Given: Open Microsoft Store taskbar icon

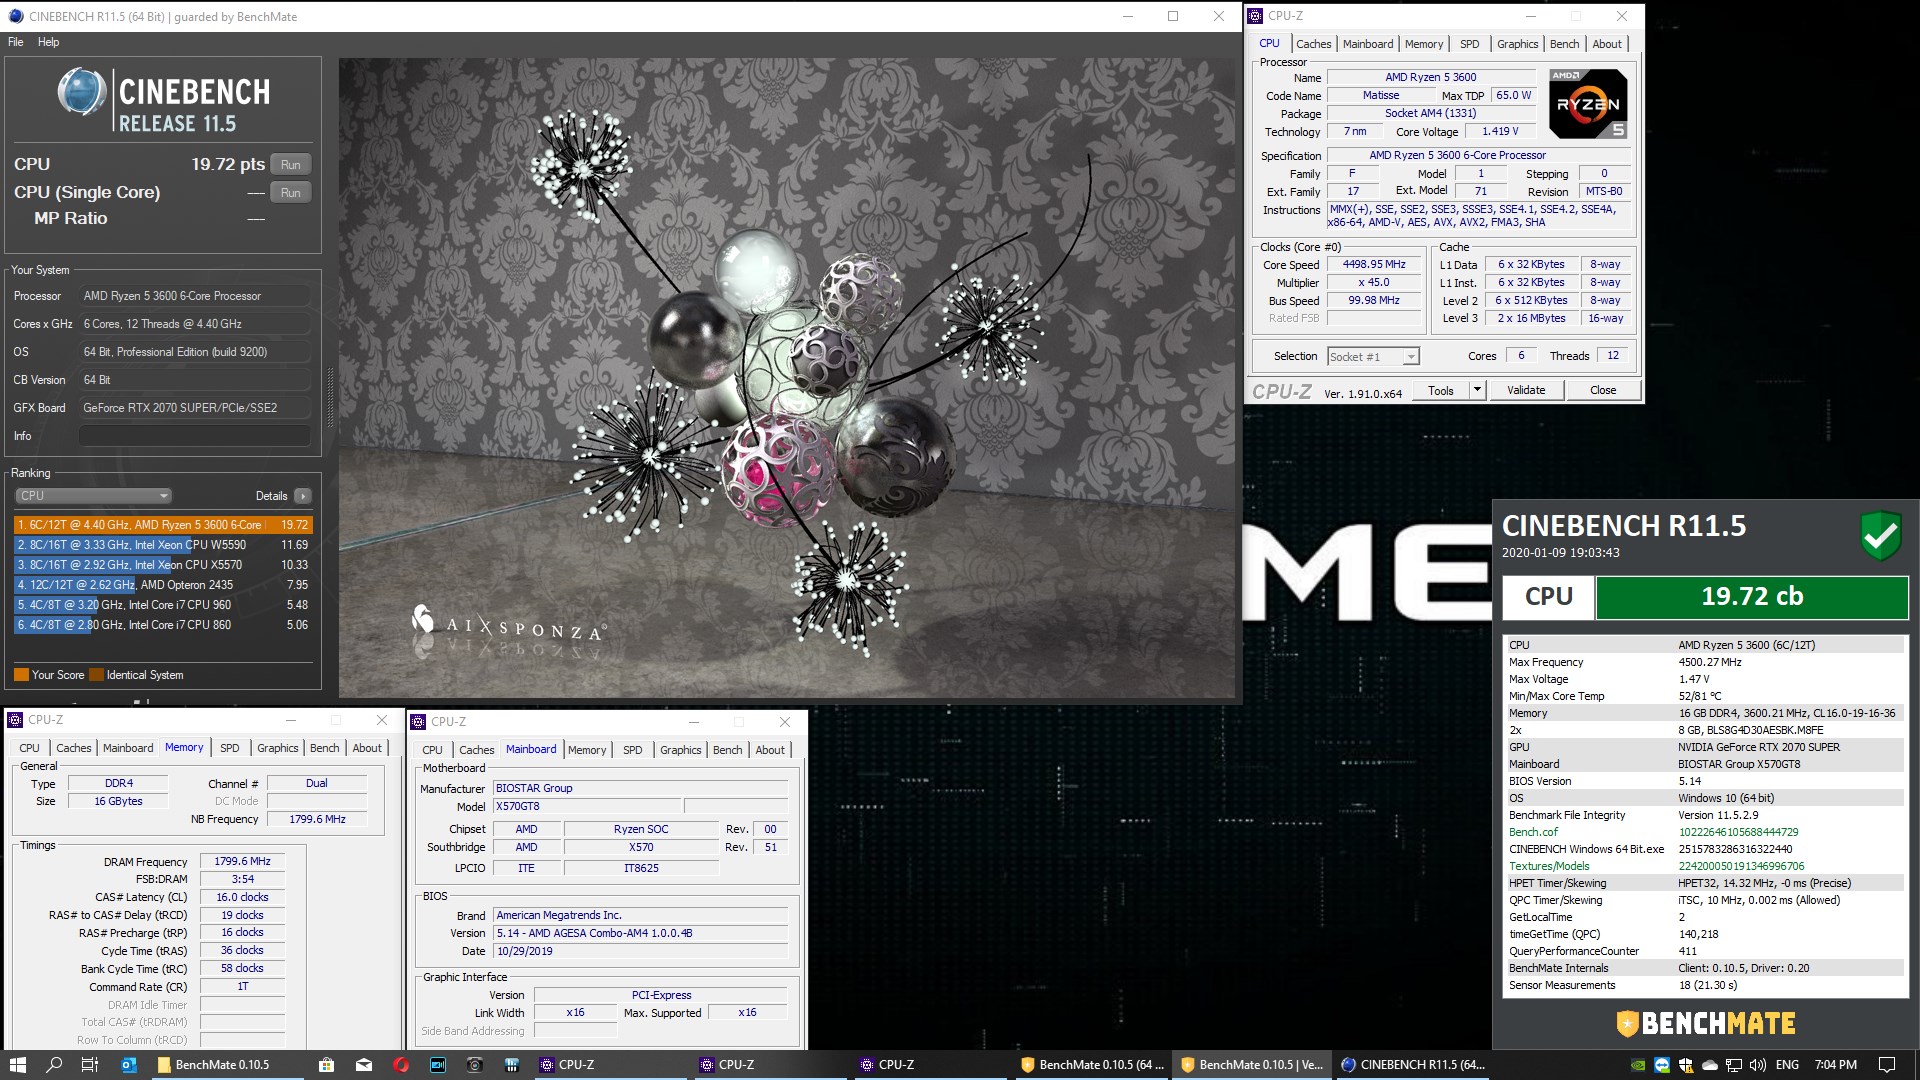Looking at the screenshot, I should 326,1065.
